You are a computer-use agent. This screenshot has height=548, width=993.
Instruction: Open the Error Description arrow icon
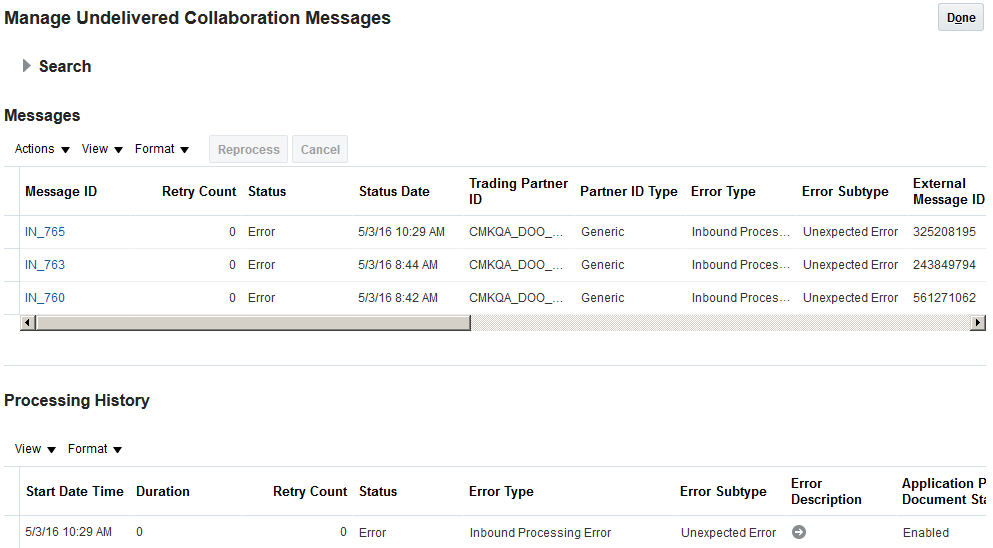click(798, 532)
